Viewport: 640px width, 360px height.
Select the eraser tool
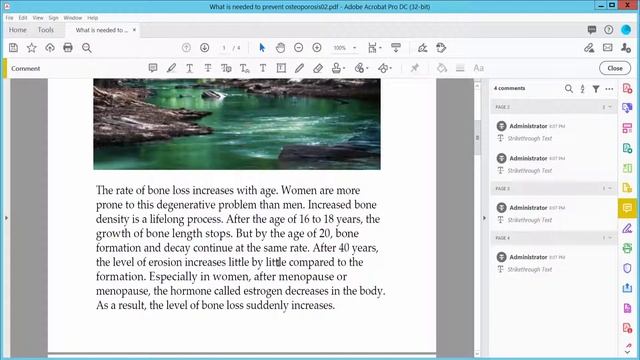[x=318, y=68]
